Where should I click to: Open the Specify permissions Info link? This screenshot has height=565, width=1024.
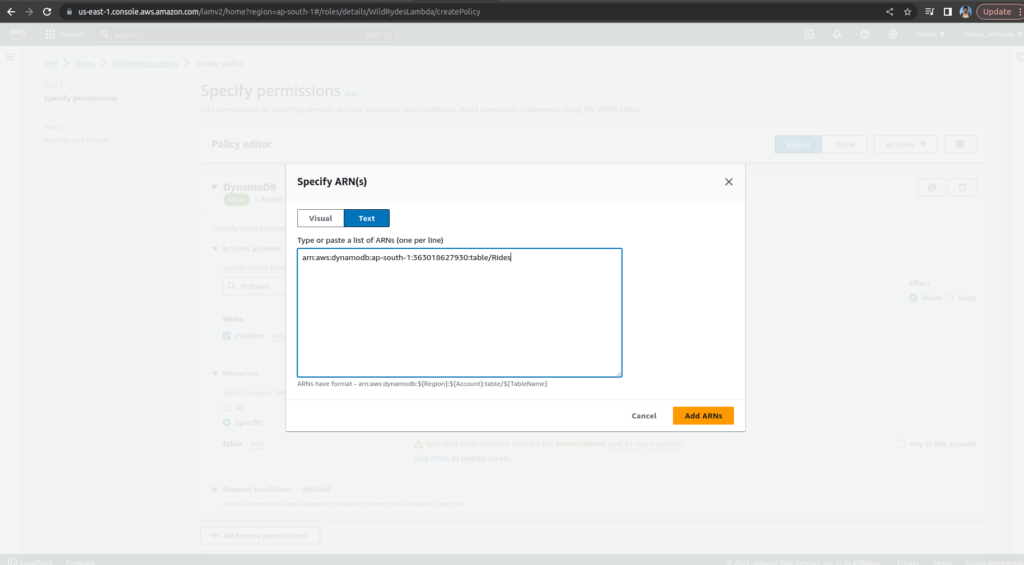pyautogui.click(x=351, y=94)
